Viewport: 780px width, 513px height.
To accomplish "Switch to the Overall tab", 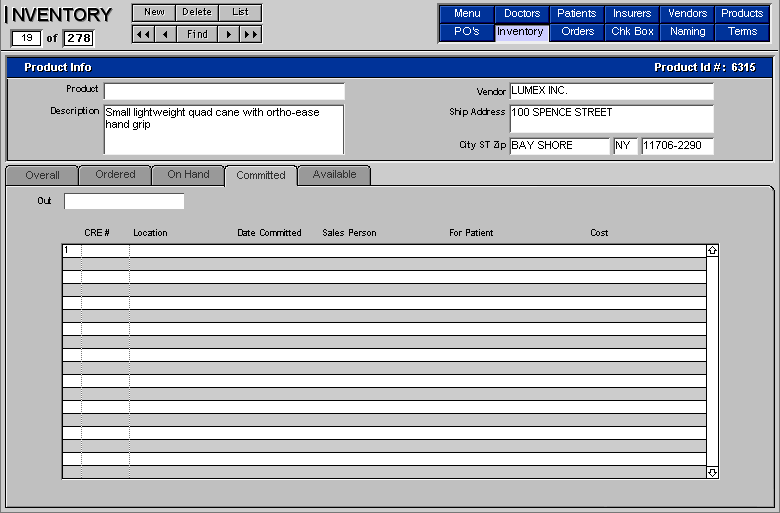I will pos(42,175).
